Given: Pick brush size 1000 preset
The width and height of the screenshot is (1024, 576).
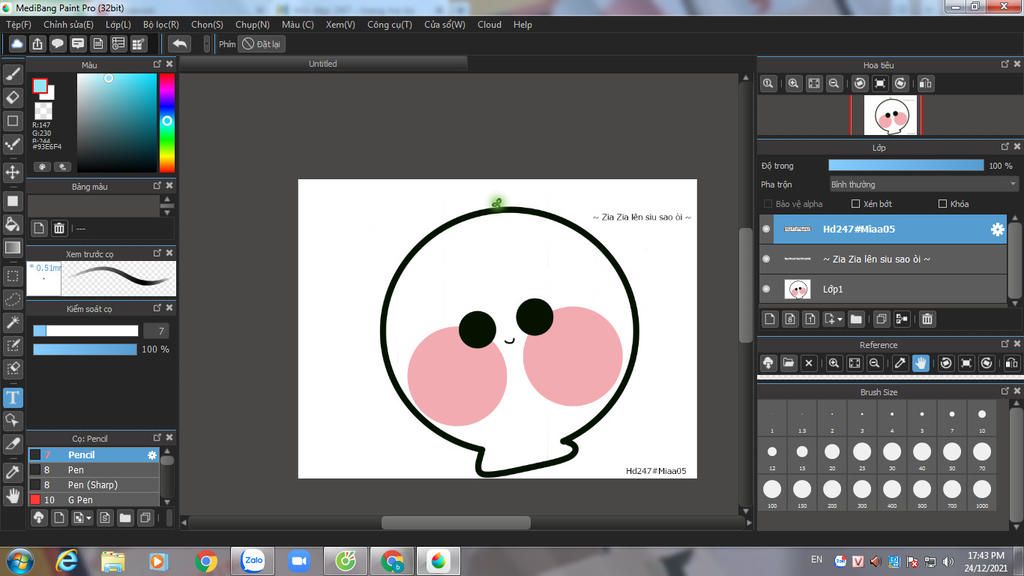Looking at the screenshot, I should [x=982, y=492].
